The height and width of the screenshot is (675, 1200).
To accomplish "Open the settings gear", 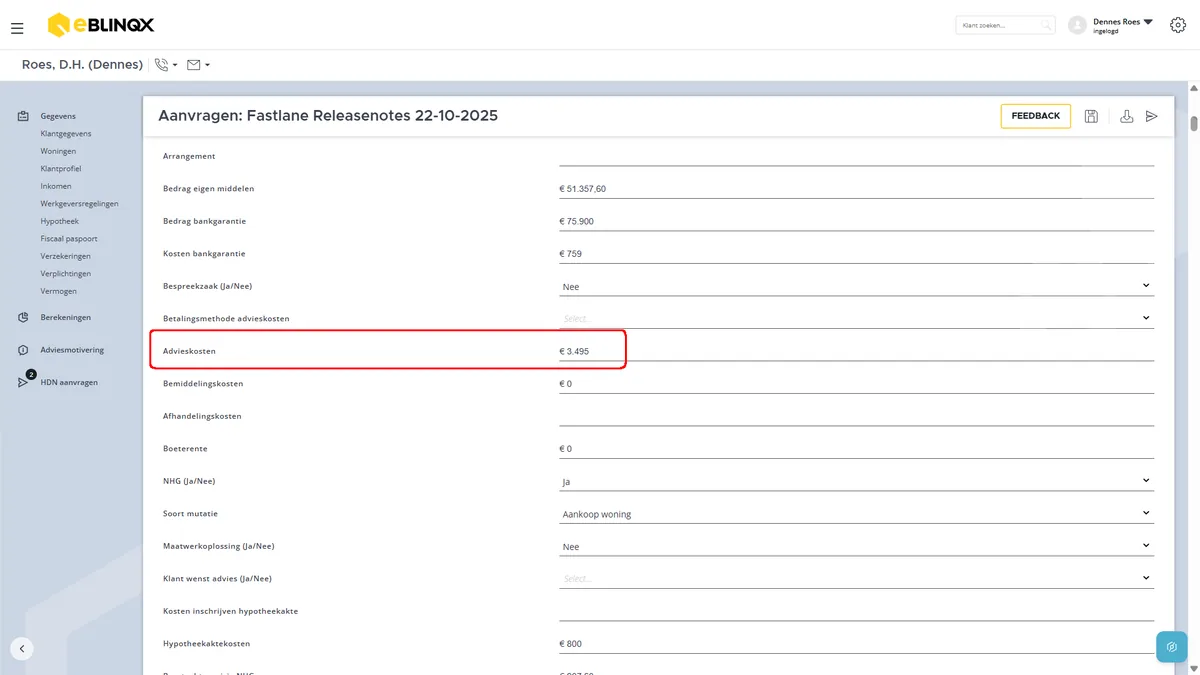I will pyautogui.click(x=1177, y=25).
